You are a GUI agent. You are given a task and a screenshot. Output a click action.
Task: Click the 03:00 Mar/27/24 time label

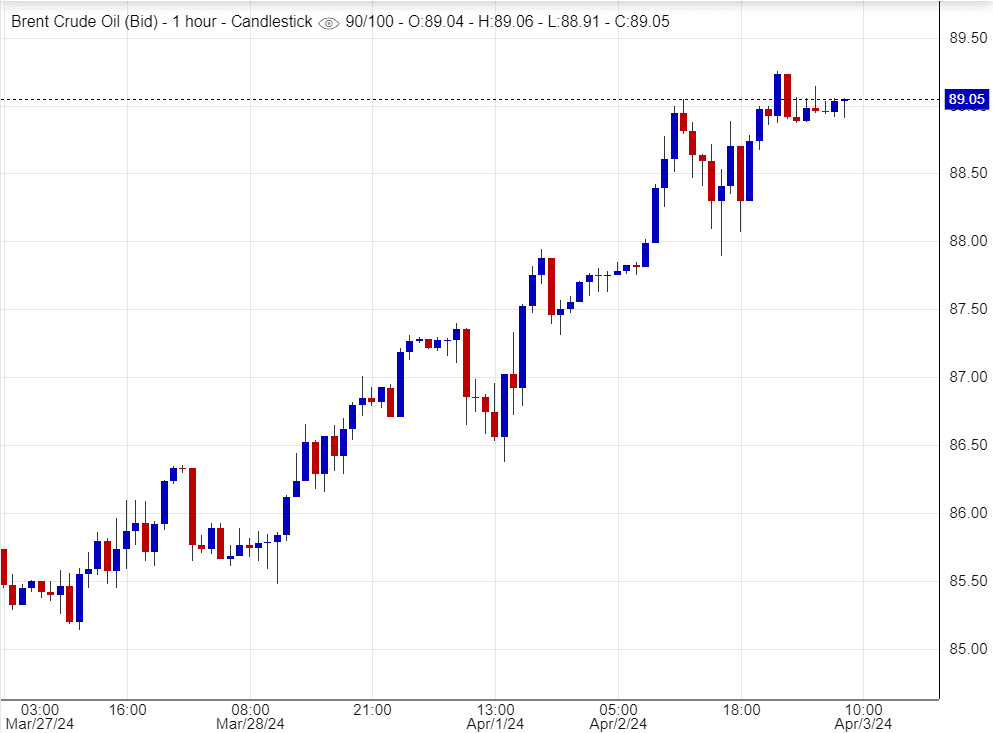(39, 717)
